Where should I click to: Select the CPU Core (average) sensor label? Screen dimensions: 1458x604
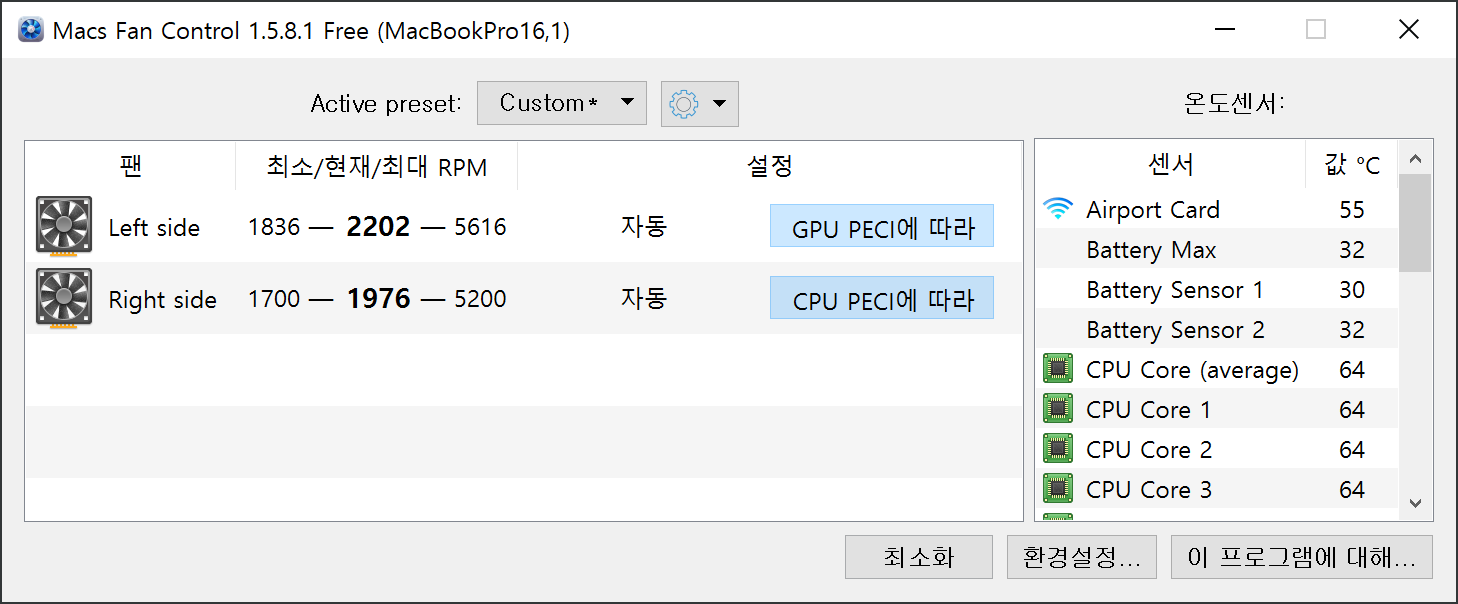pos(1192,370)
